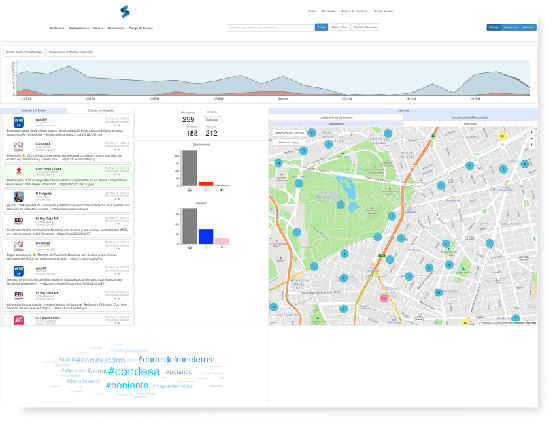This screenshot has width=555, height=423.
Task: Switch to the unselected tab above the tweet list
Action: point(101,111)
